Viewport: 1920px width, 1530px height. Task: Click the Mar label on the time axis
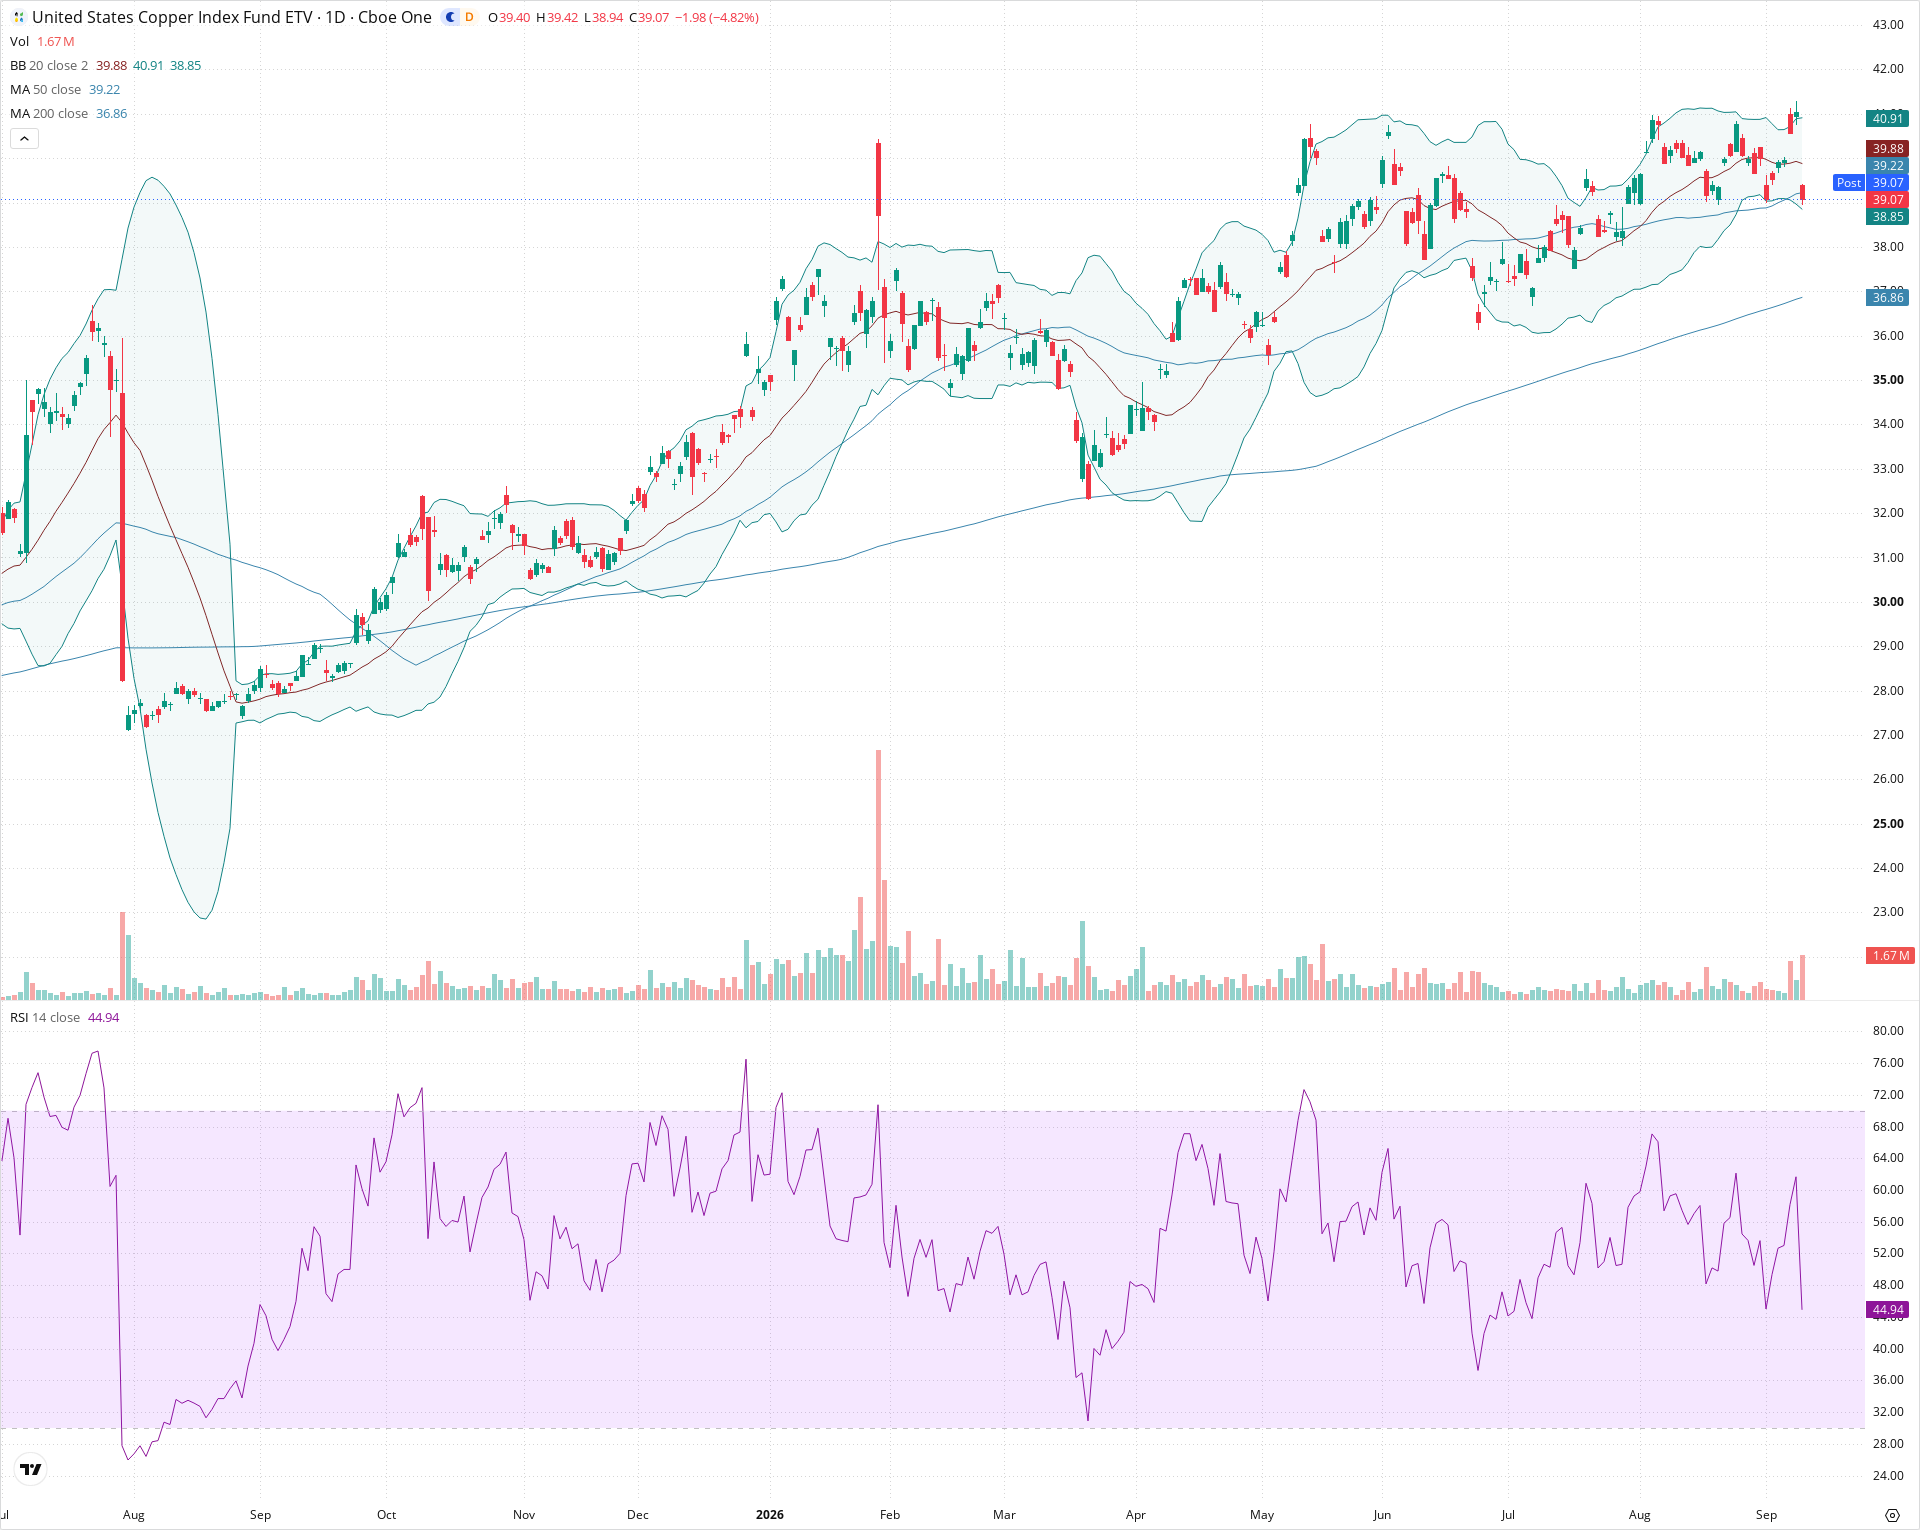(1004, 1515)
